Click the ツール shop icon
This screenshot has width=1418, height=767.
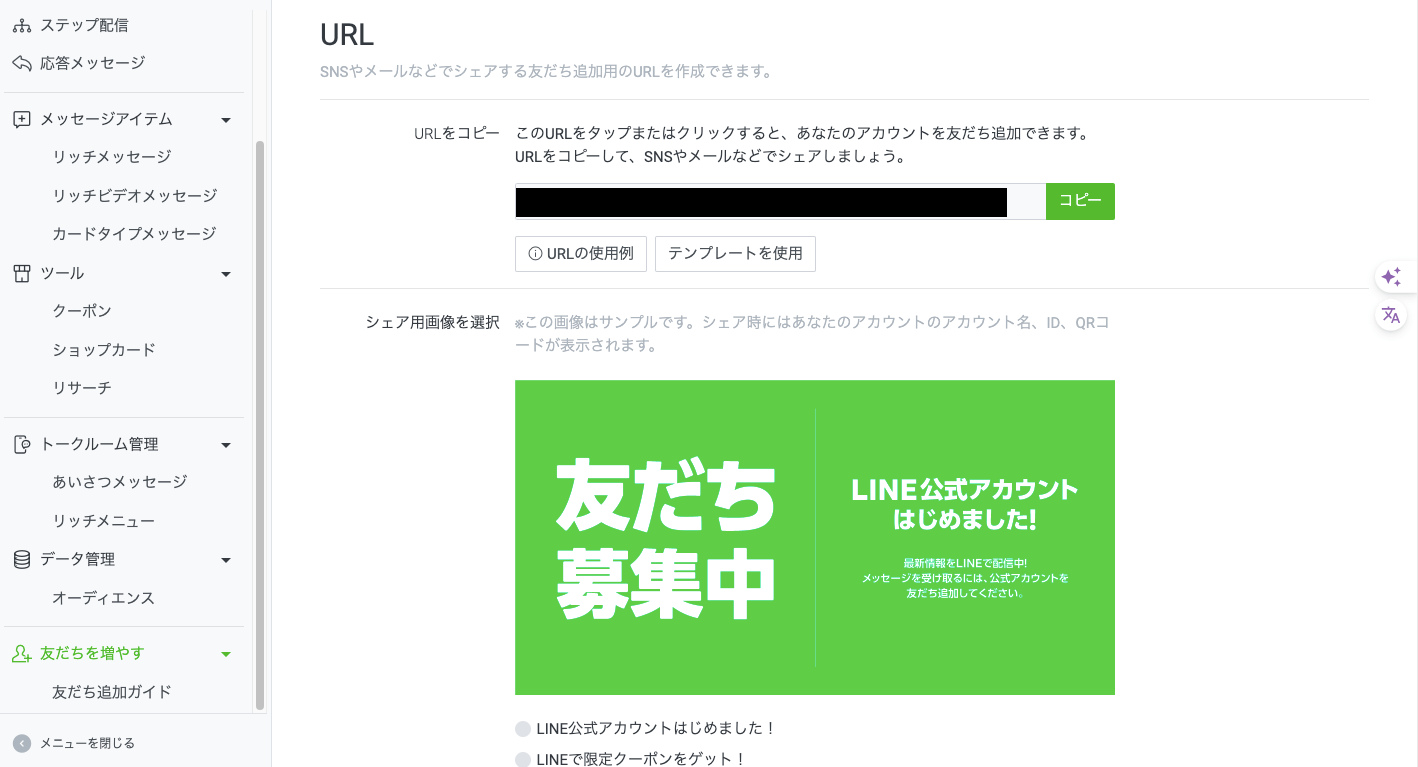[22, 273]
